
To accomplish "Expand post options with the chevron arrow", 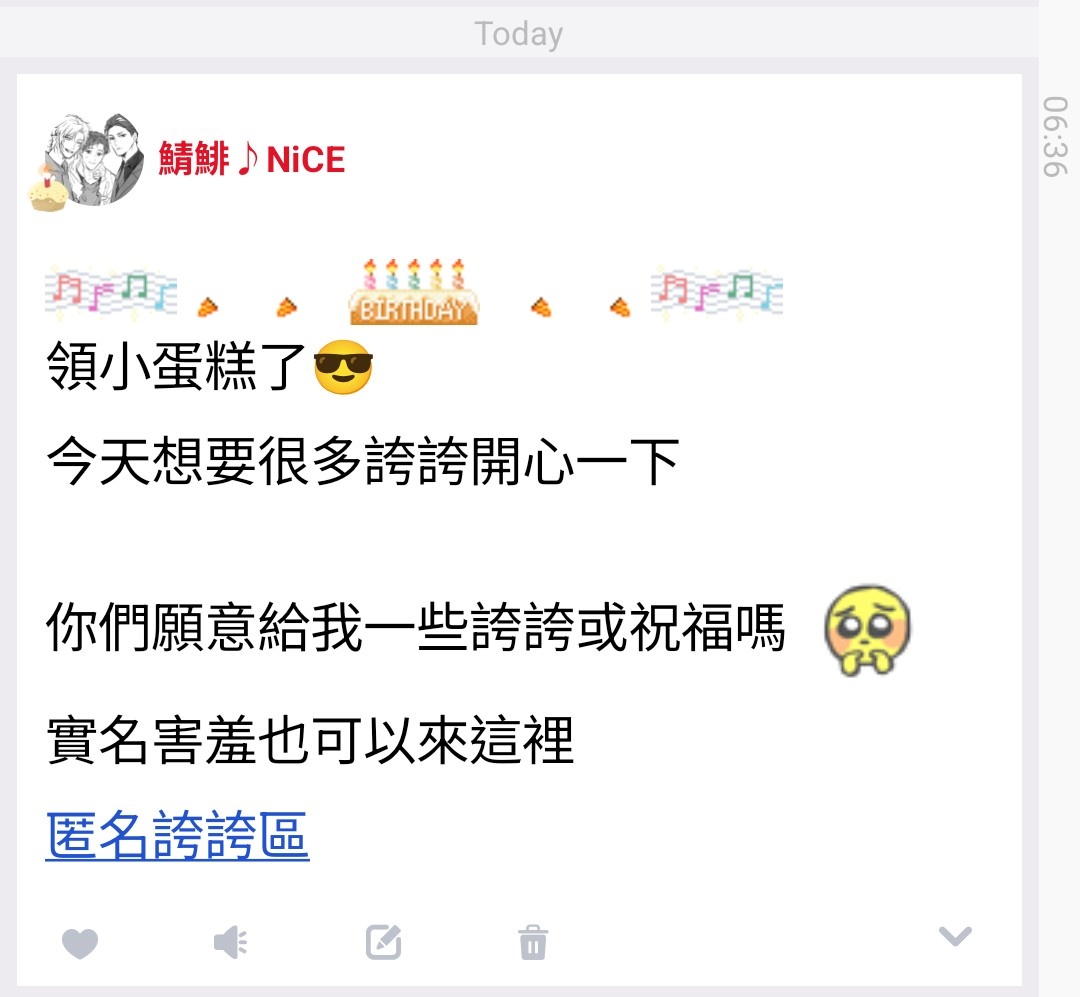I will [x=955, y=936].
